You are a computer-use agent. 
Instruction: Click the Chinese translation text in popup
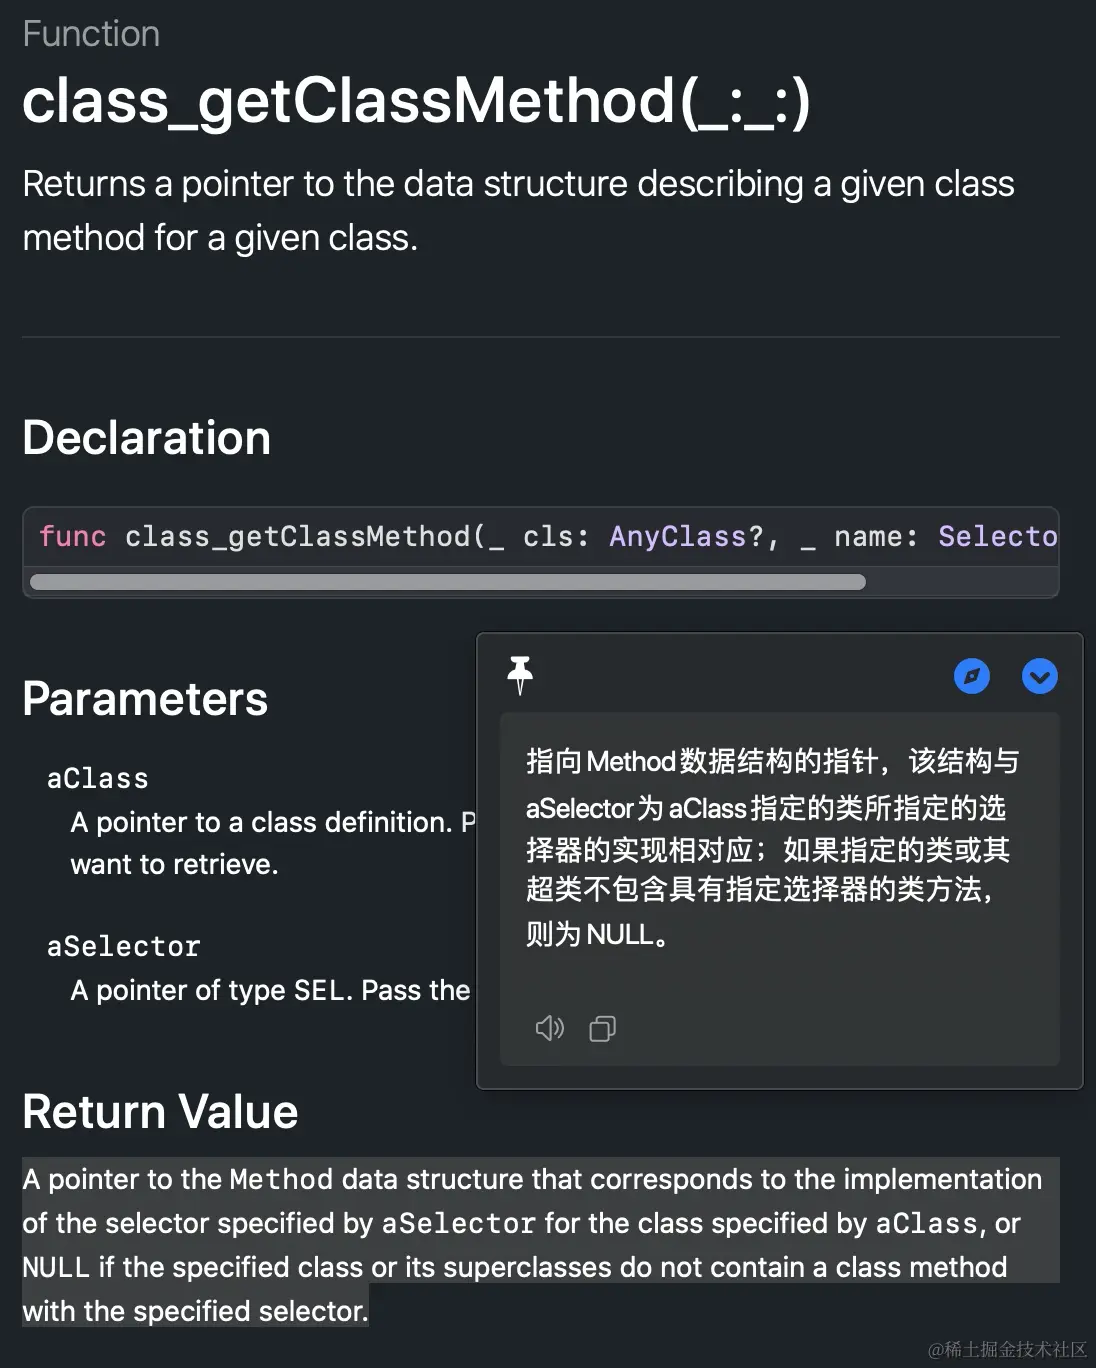(x=768, y=847)
